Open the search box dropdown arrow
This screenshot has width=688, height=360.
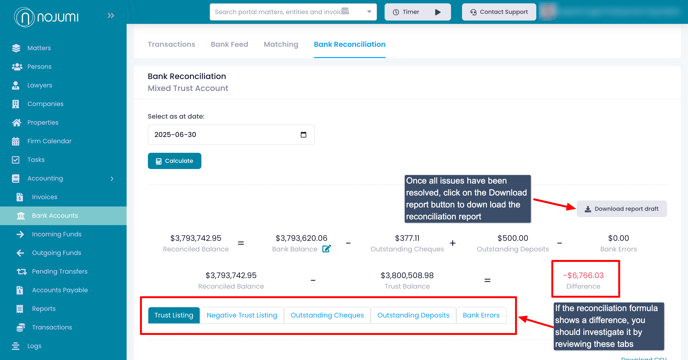pos(369,12)
